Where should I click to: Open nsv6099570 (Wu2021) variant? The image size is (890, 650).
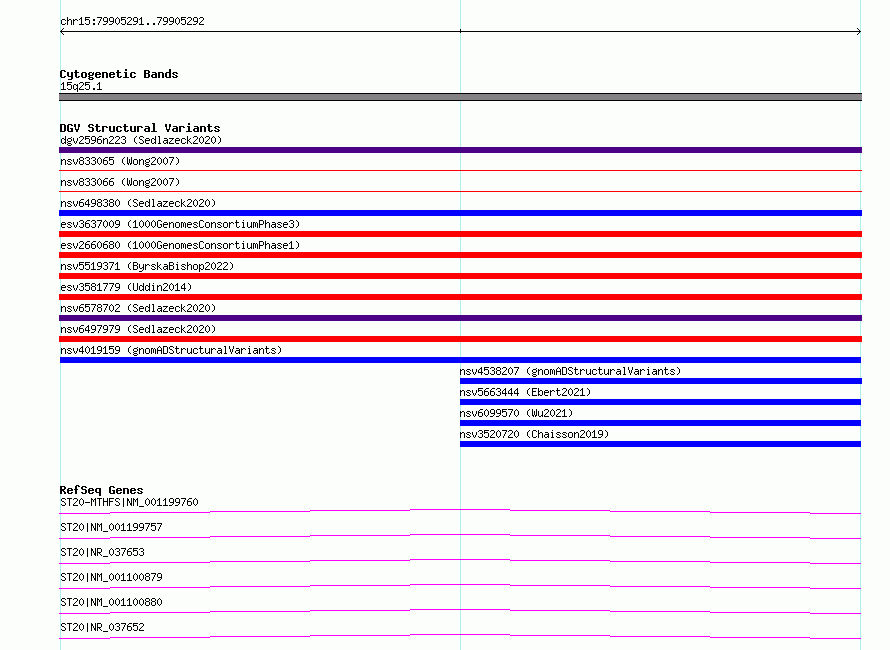(516, 413)
